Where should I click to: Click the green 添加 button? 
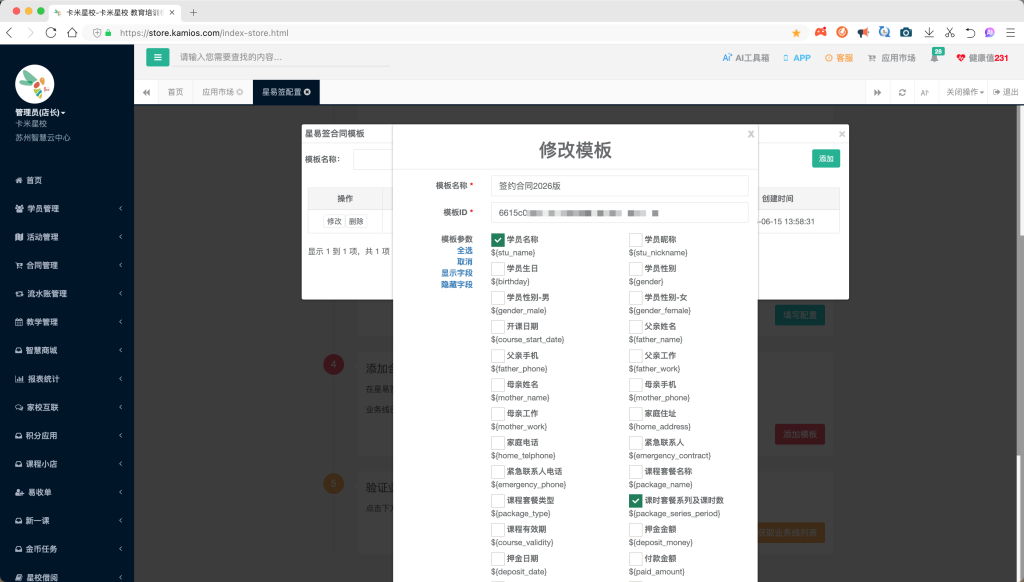826,159
